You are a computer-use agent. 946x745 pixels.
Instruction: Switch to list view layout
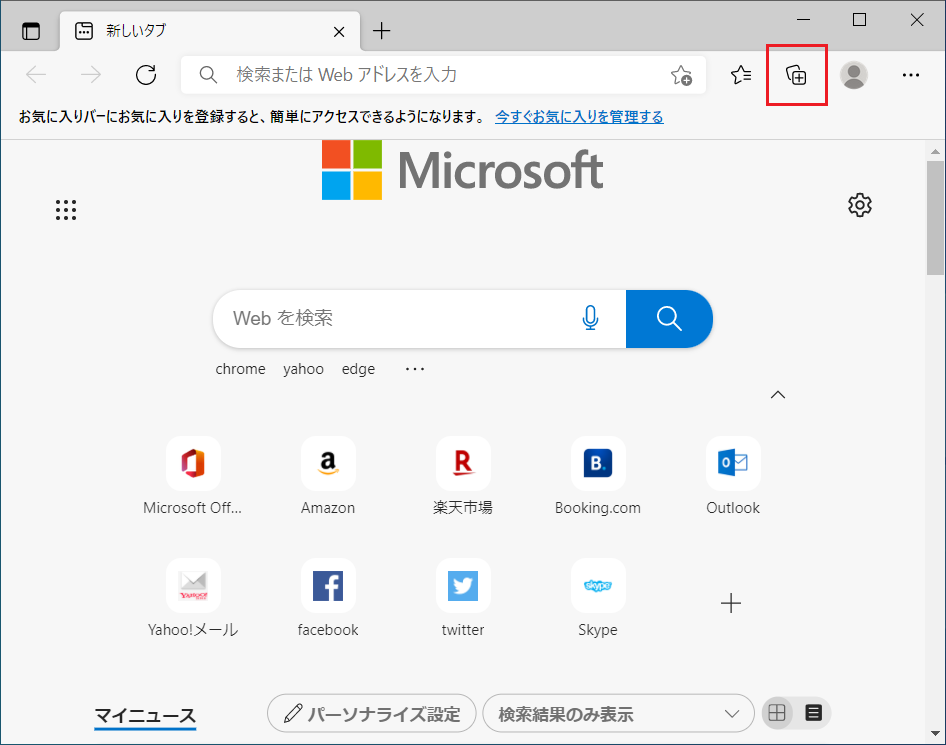pyautogui.click(x=813, y=713)
